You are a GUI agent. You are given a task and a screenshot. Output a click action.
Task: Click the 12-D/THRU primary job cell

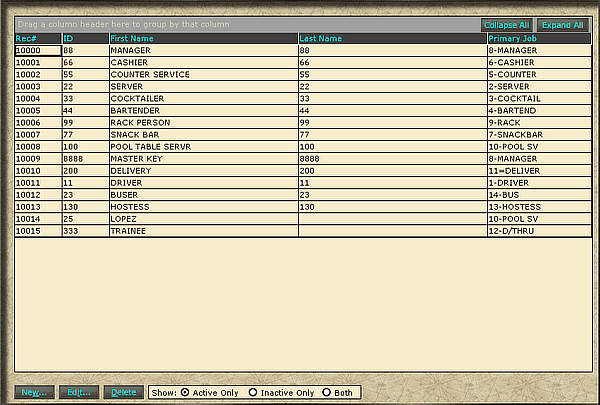(540, 231)
